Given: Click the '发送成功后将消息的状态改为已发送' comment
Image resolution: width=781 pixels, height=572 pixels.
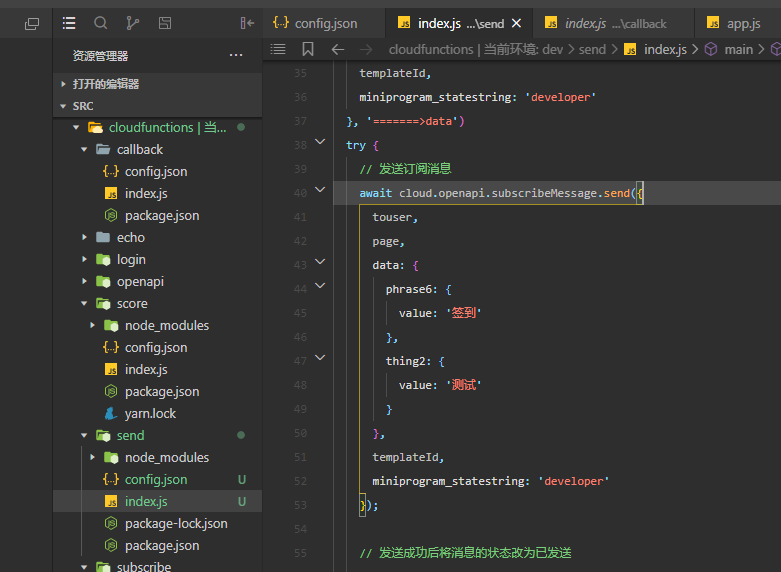Looking at the screenshot, I should coord(465,553).
